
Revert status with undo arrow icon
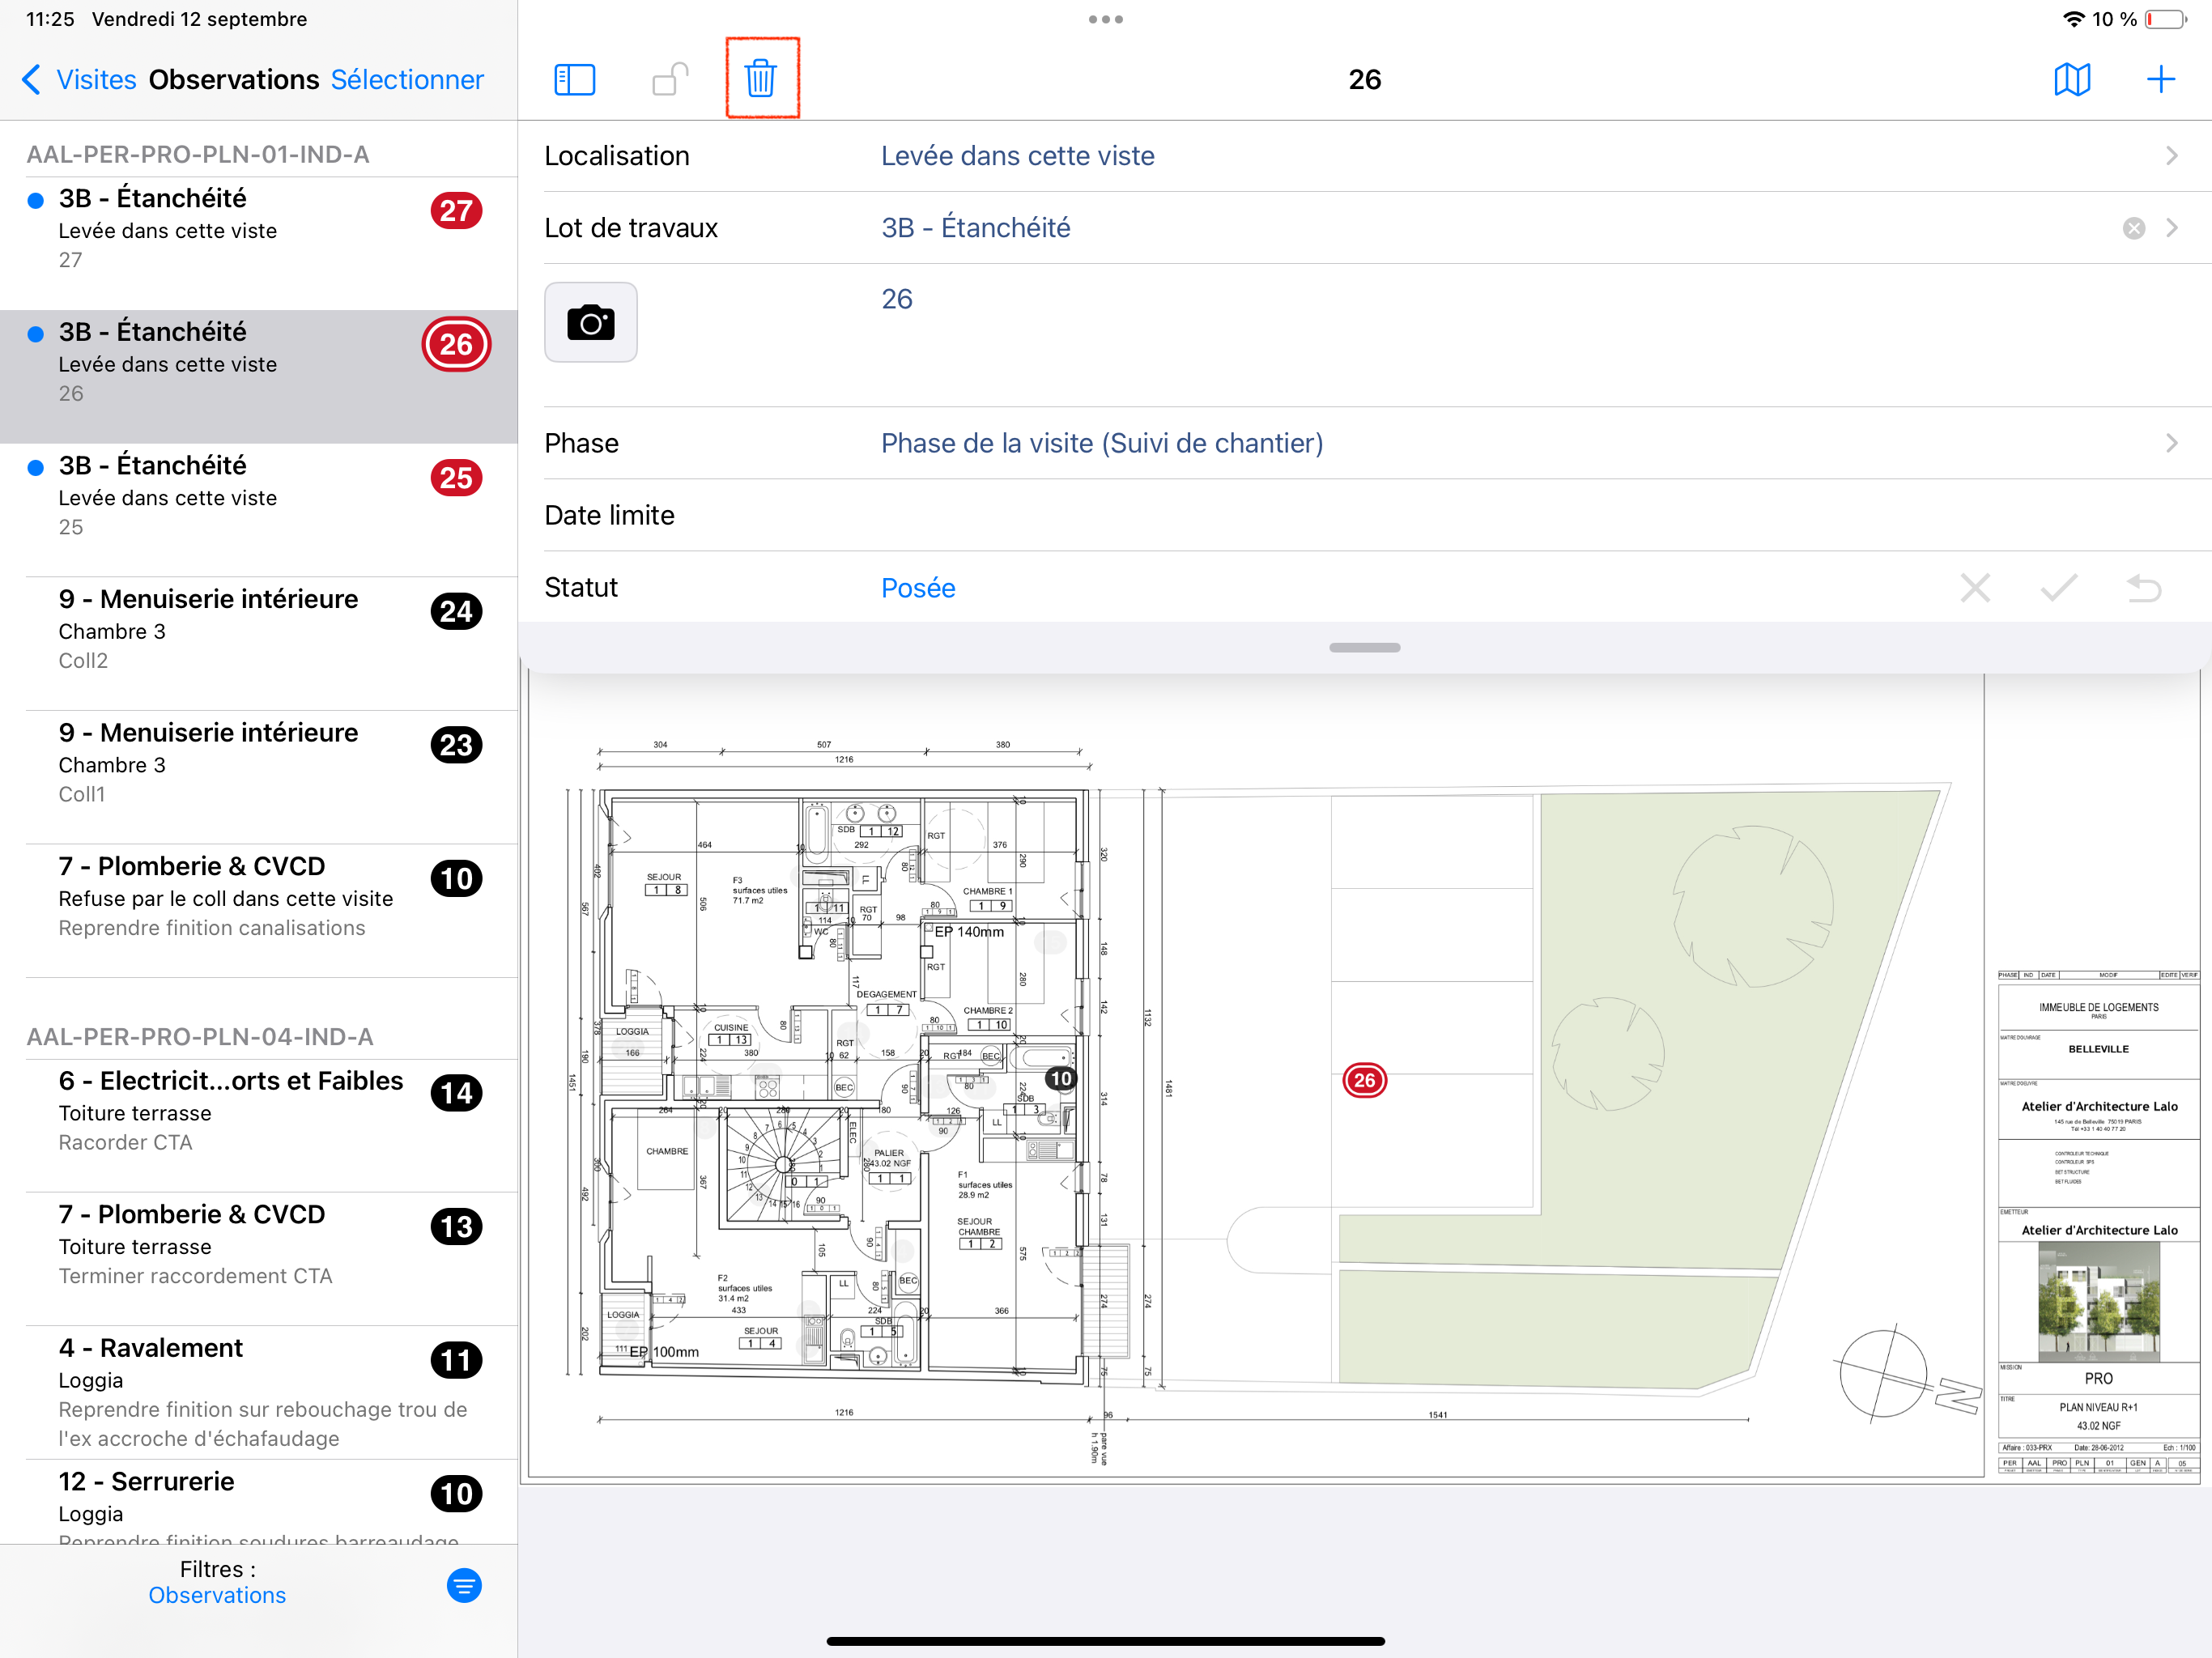2143,588
